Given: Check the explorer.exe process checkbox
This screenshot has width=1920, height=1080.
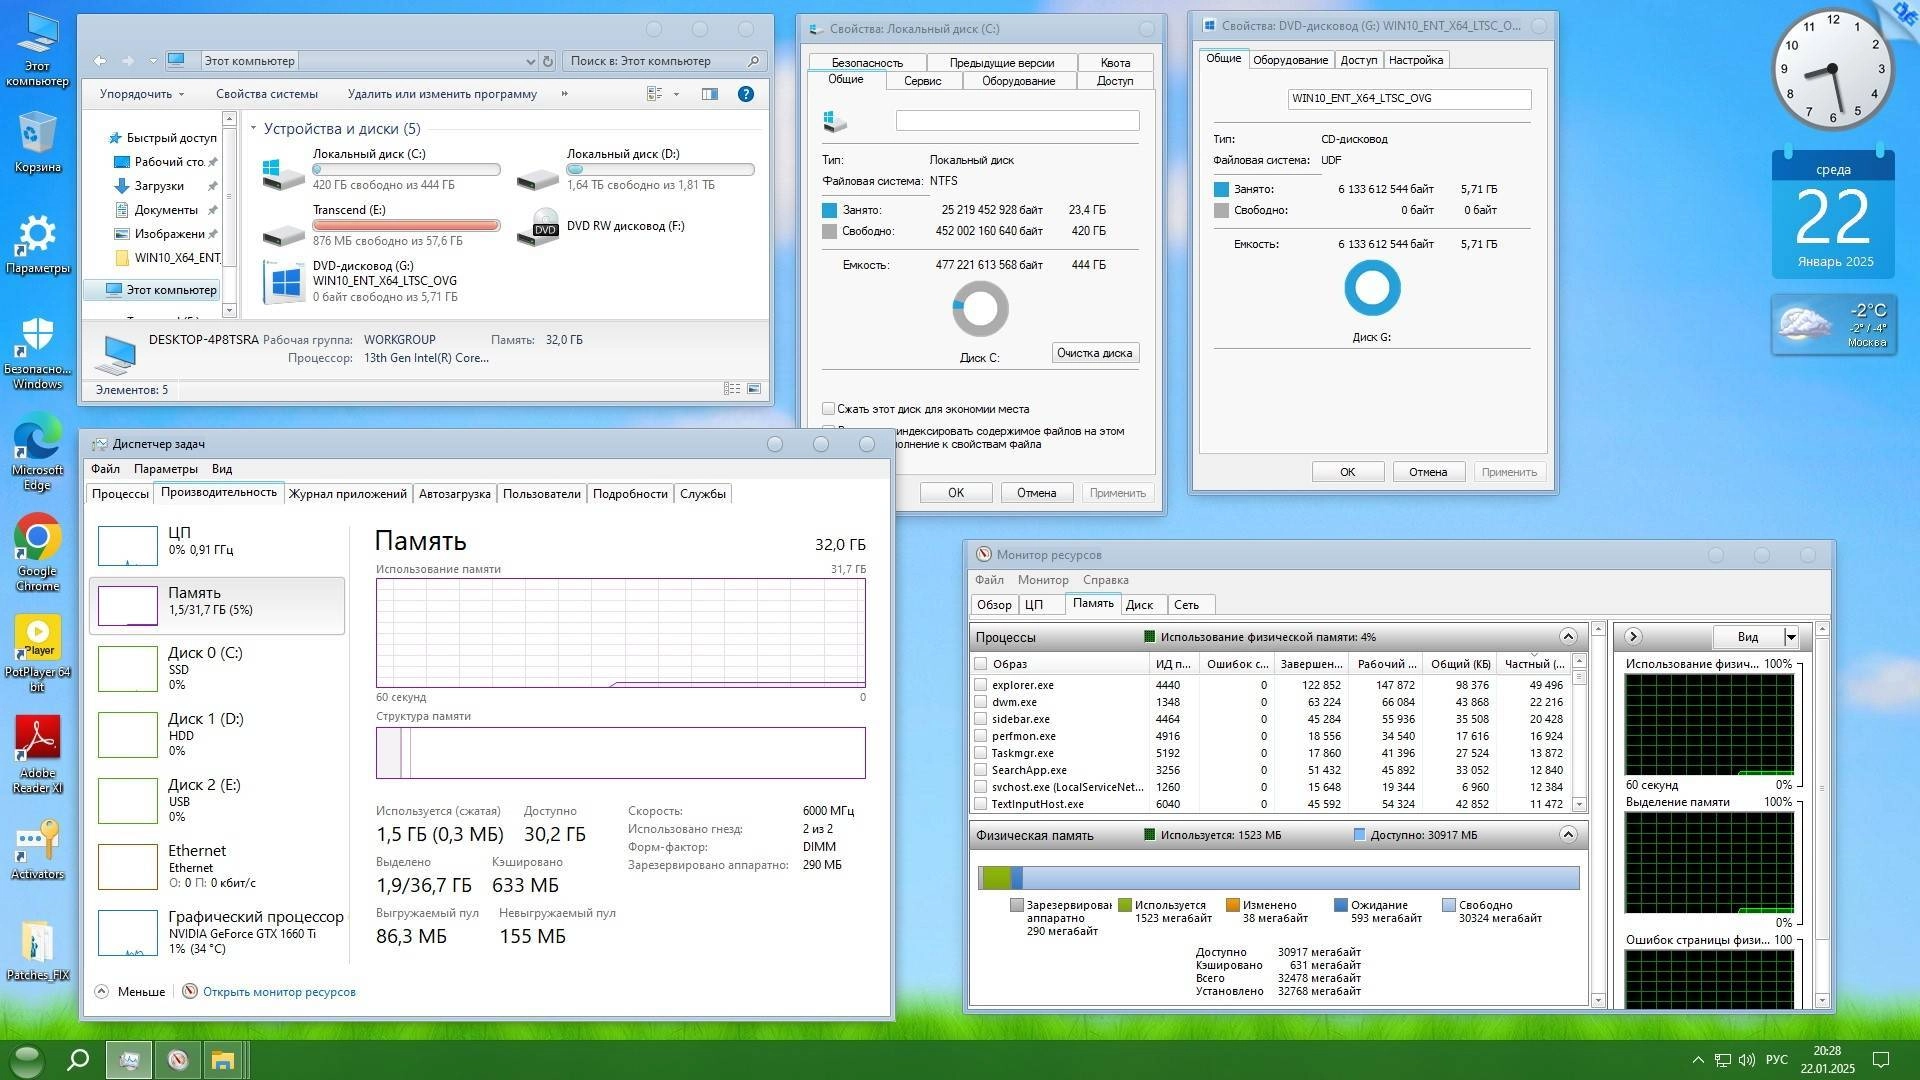Looking at the screenshot, I should coord(980,685).
